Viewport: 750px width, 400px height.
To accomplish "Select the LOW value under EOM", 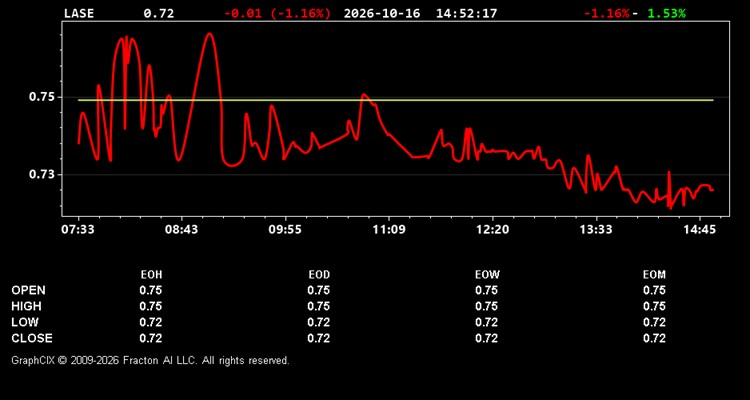I will (654, 322).
